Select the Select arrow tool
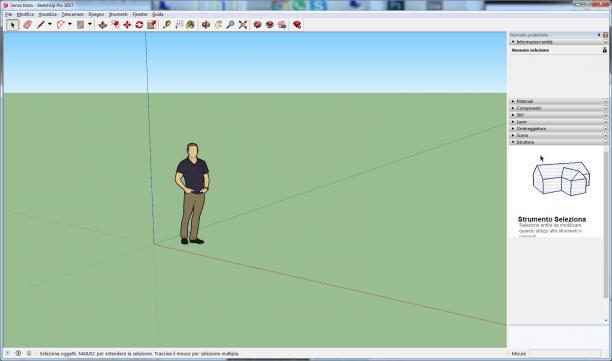Screen dimensions: 612x361 point(12,25)
